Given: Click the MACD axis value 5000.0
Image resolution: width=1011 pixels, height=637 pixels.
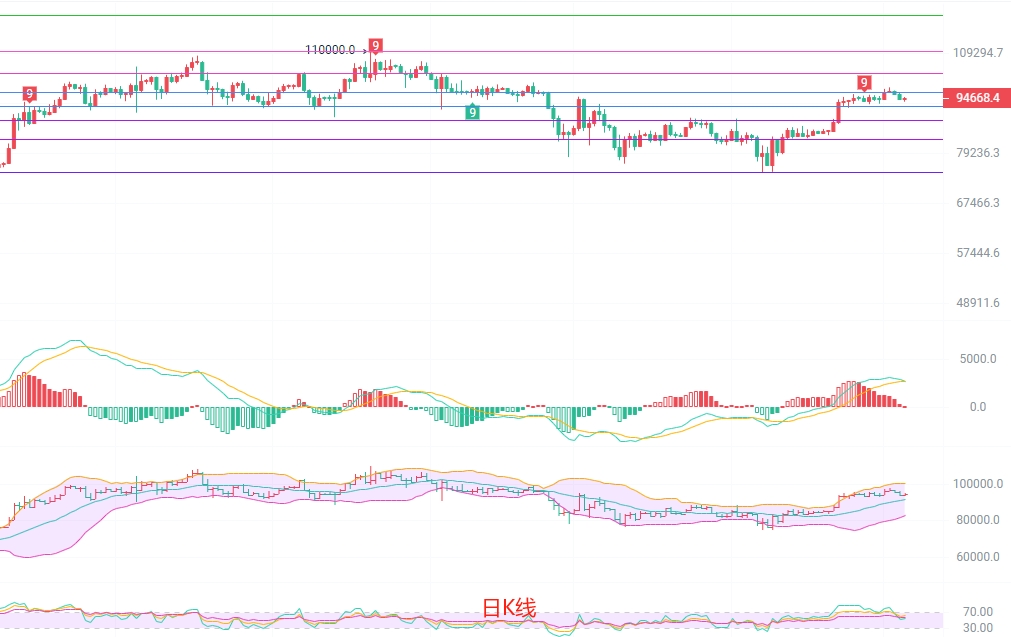Looking at the screenshot, I should click(977, 359).
